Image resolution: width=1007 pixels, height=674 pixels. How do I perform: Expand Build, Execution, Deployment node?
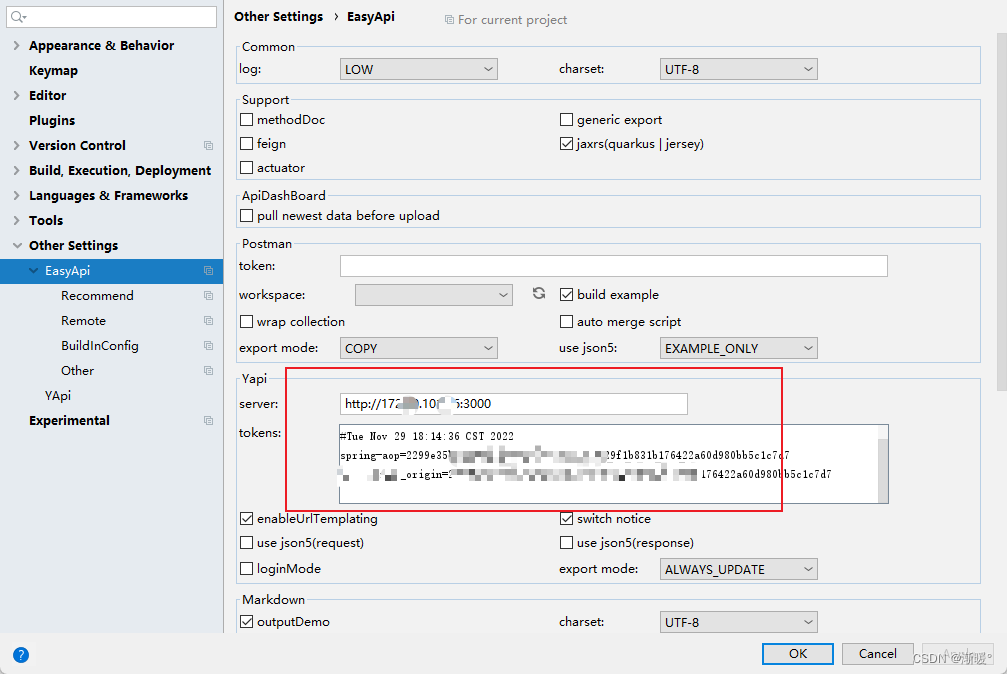[x=17, y=171]
